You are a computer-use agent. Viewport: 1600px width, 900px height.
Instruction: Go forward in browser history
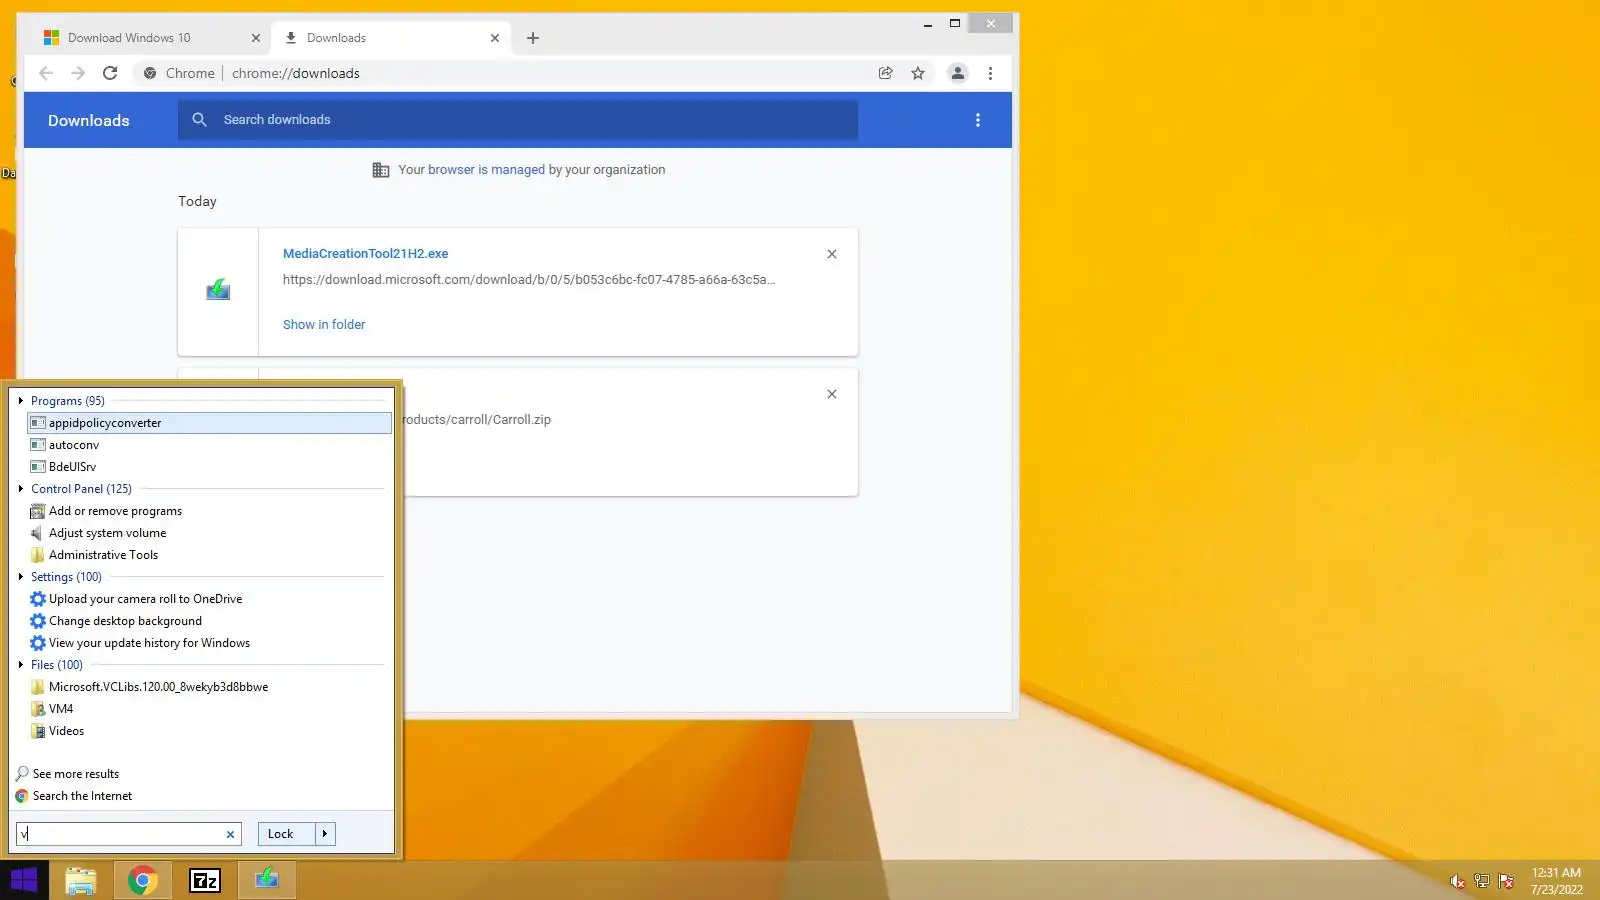(78, 73)
